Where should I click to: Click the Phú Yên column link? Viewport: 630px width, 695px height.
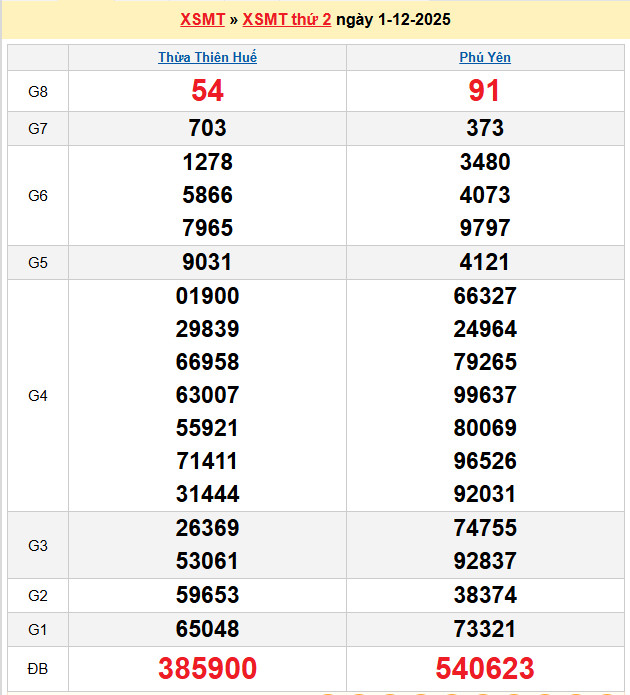[x=485, y=58]
